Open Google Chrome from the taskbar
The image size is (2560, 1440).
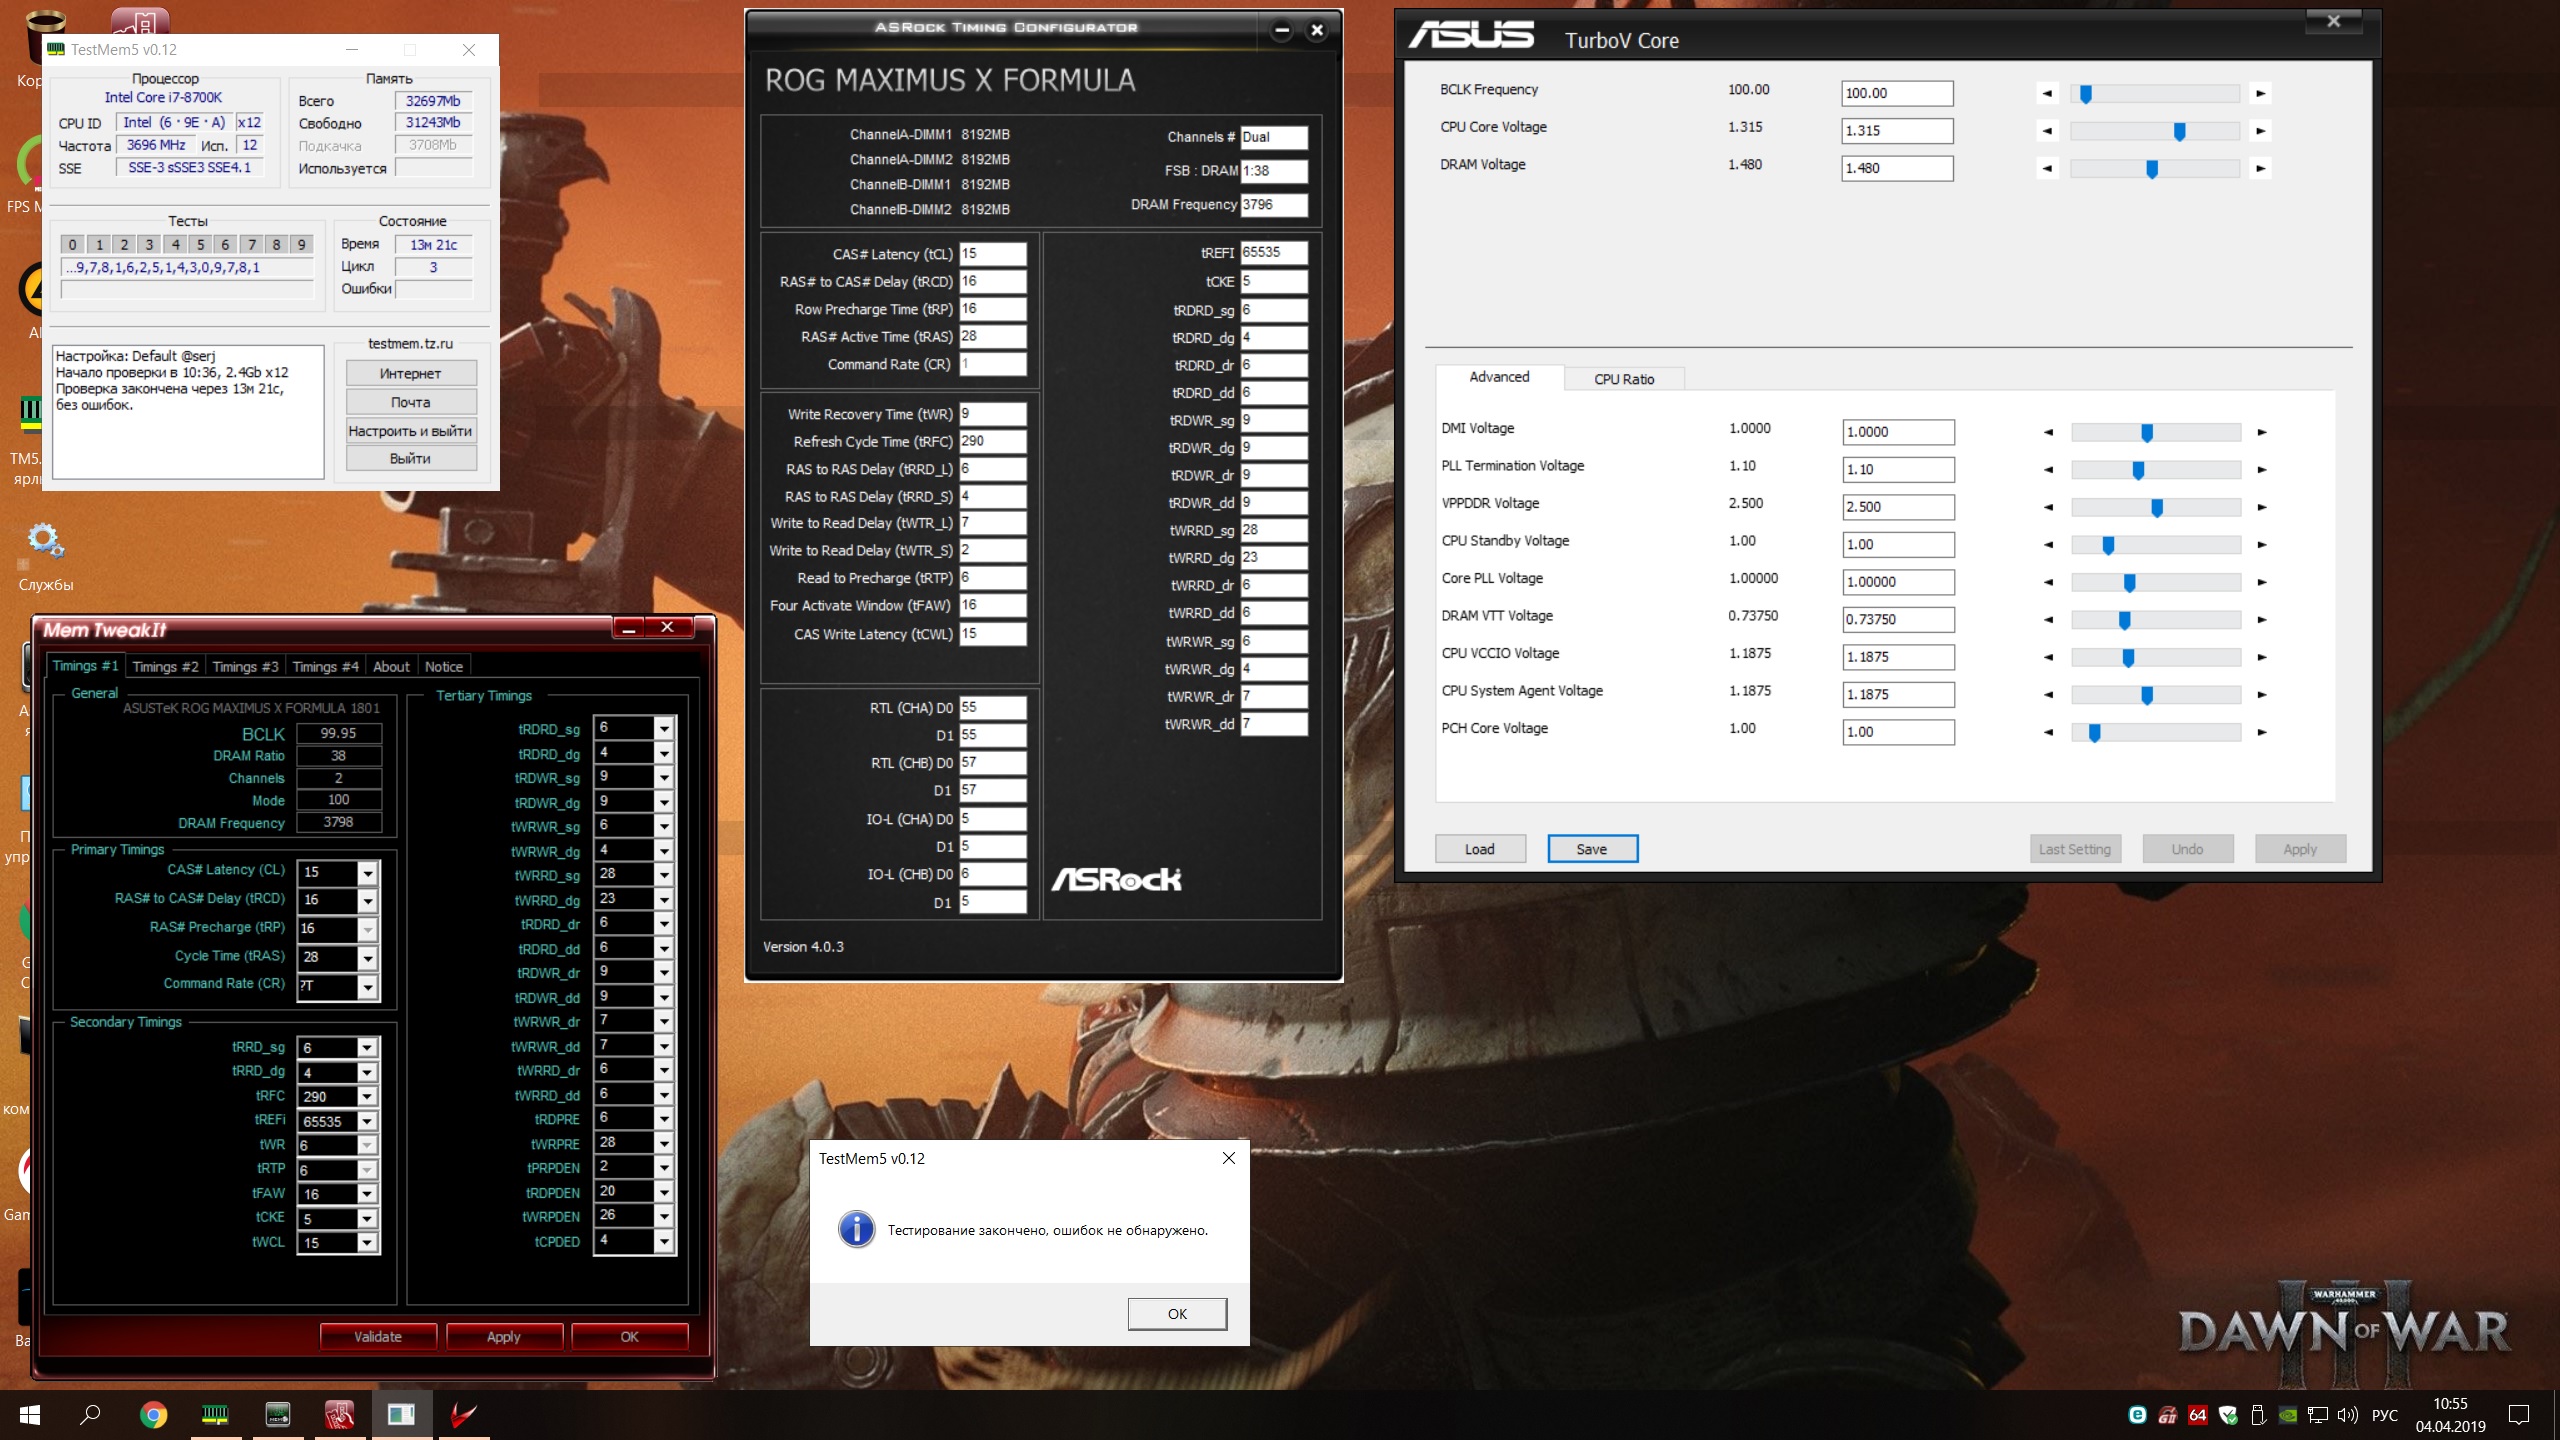(x=153, y=1414)
